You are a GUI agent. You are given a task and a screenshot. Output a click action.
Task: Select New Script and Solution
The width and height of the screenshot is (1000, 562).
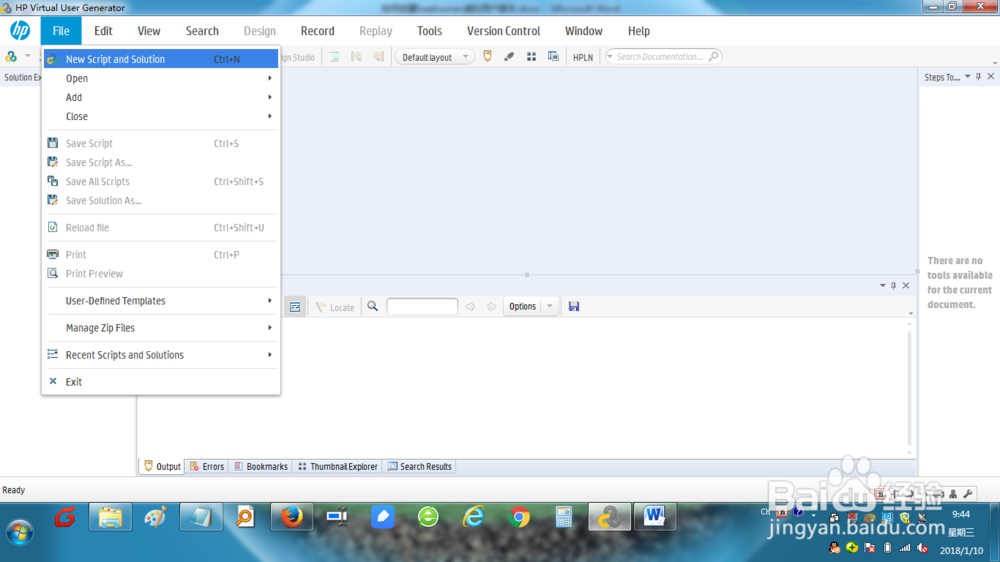click(161, 59)
